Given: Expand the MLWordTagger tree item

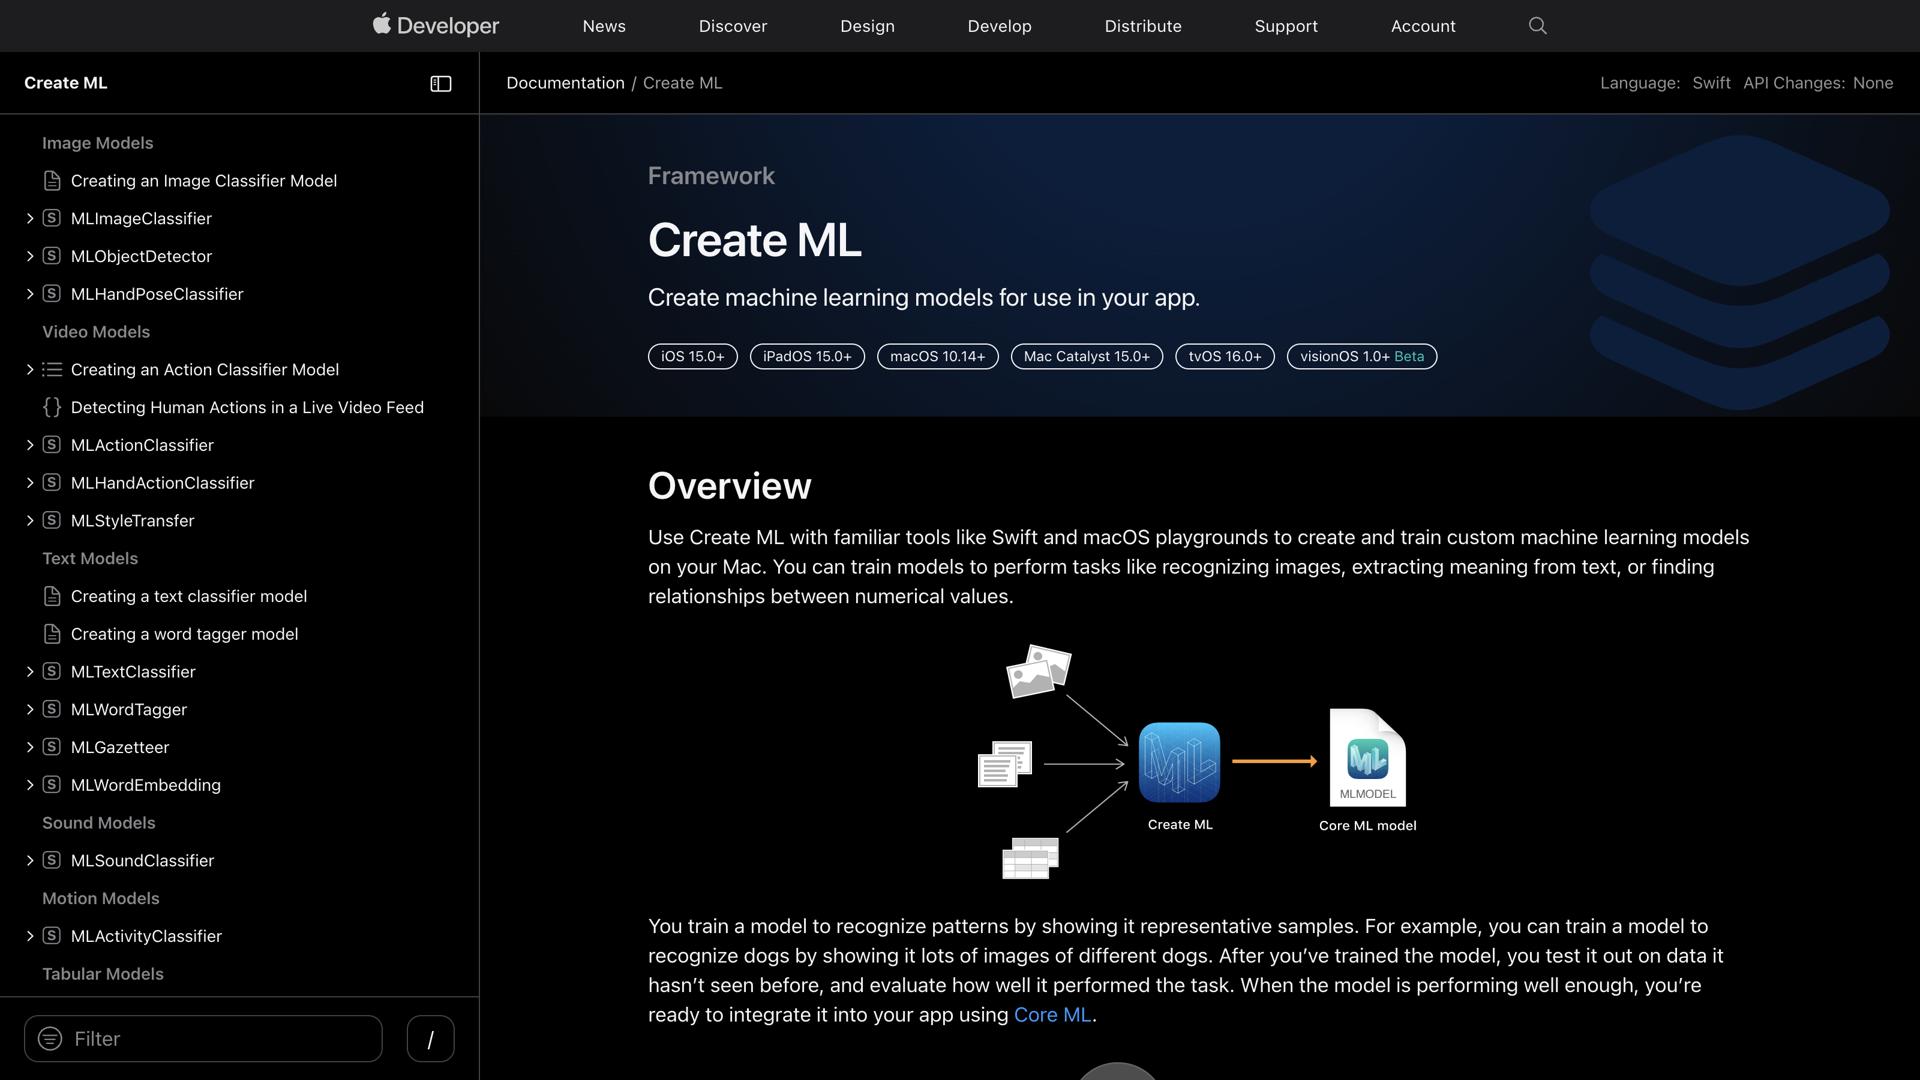Looking at the screenshot, I should tap(29, 709).
